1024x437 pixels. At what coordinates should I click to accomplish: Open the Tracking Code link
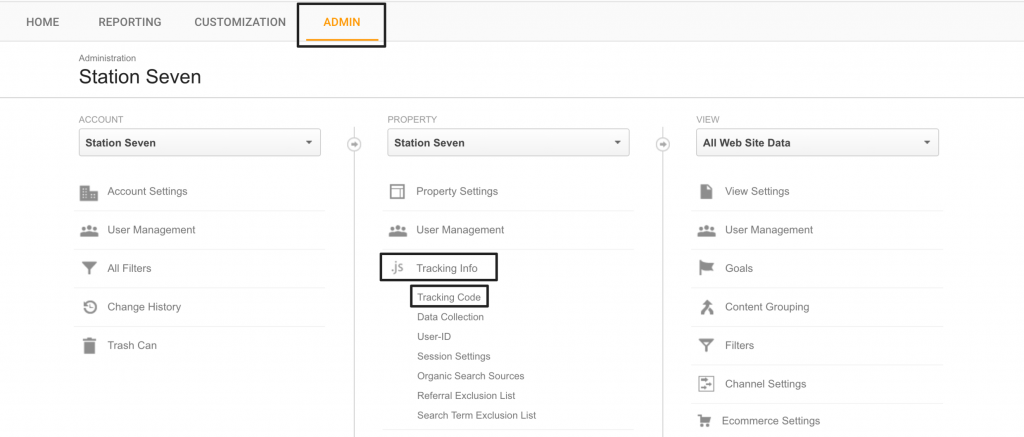pyautogui.click(x=449, y=297)
